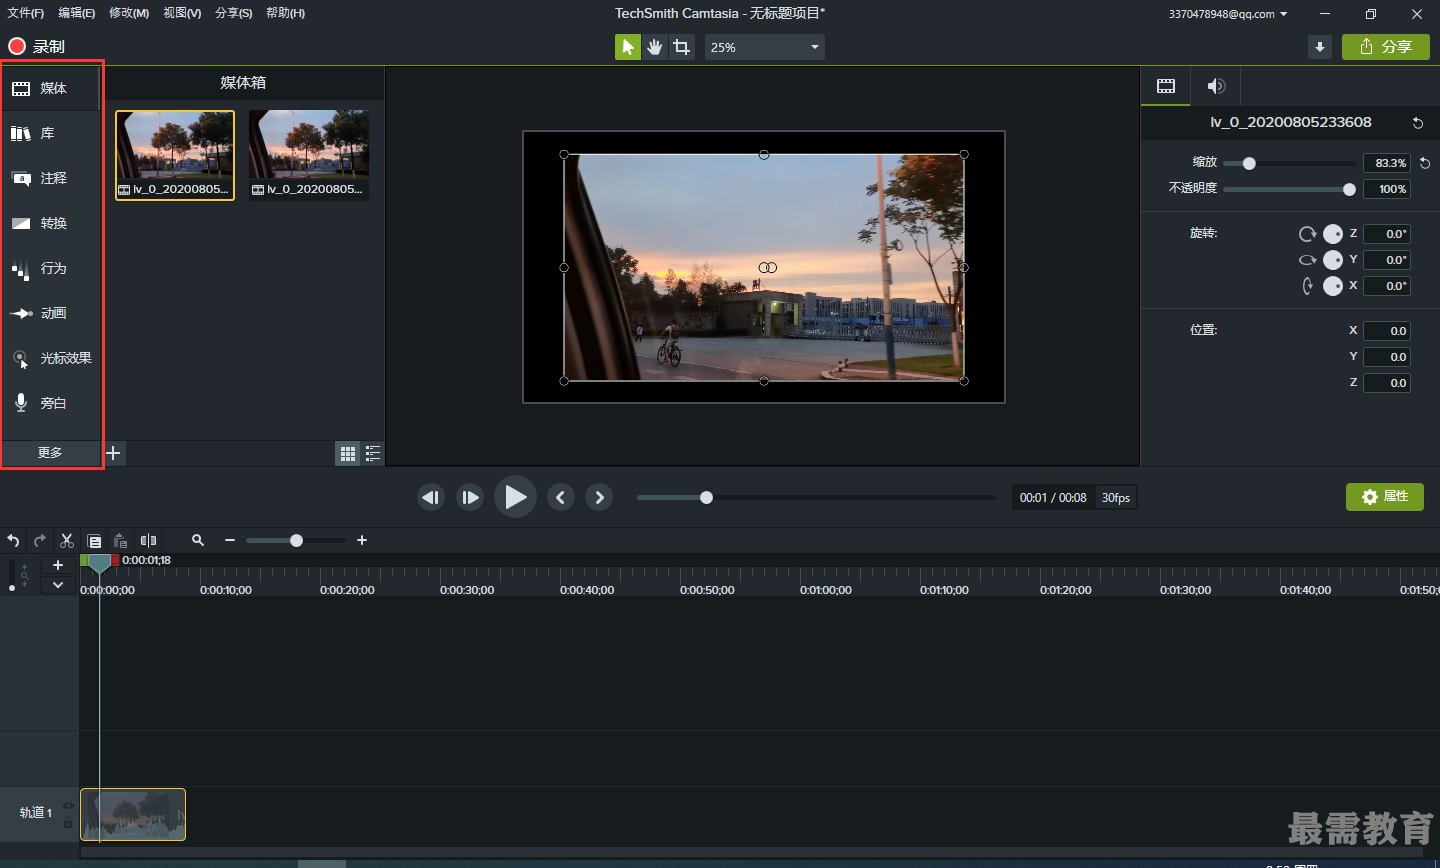
Task: Jump to next clip with right chevron
Action: coord(599,497)
